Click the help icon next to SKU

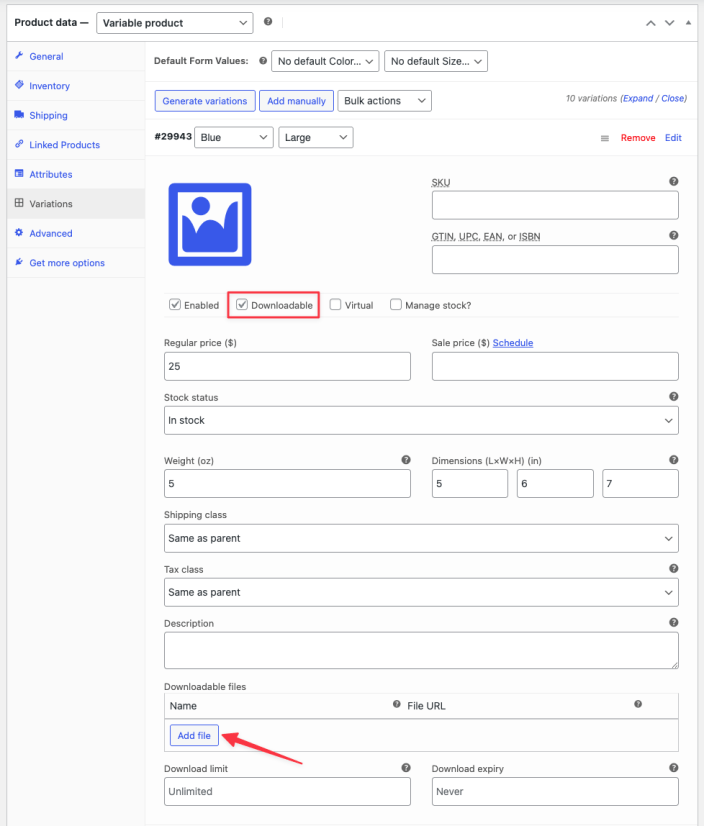673,182
